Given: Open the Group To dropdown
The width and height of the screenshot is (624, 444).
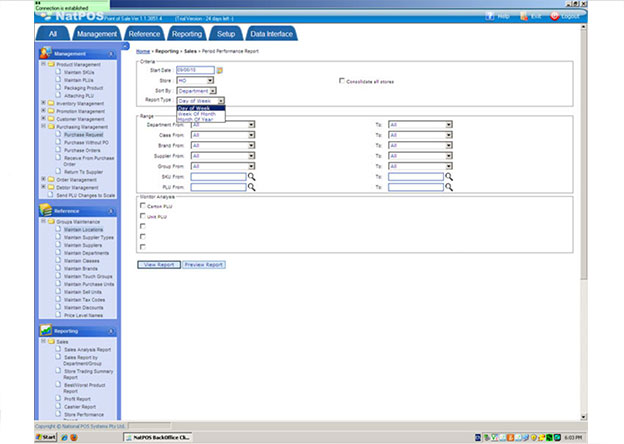Looking at the screenshot, I should coord(420,166).
